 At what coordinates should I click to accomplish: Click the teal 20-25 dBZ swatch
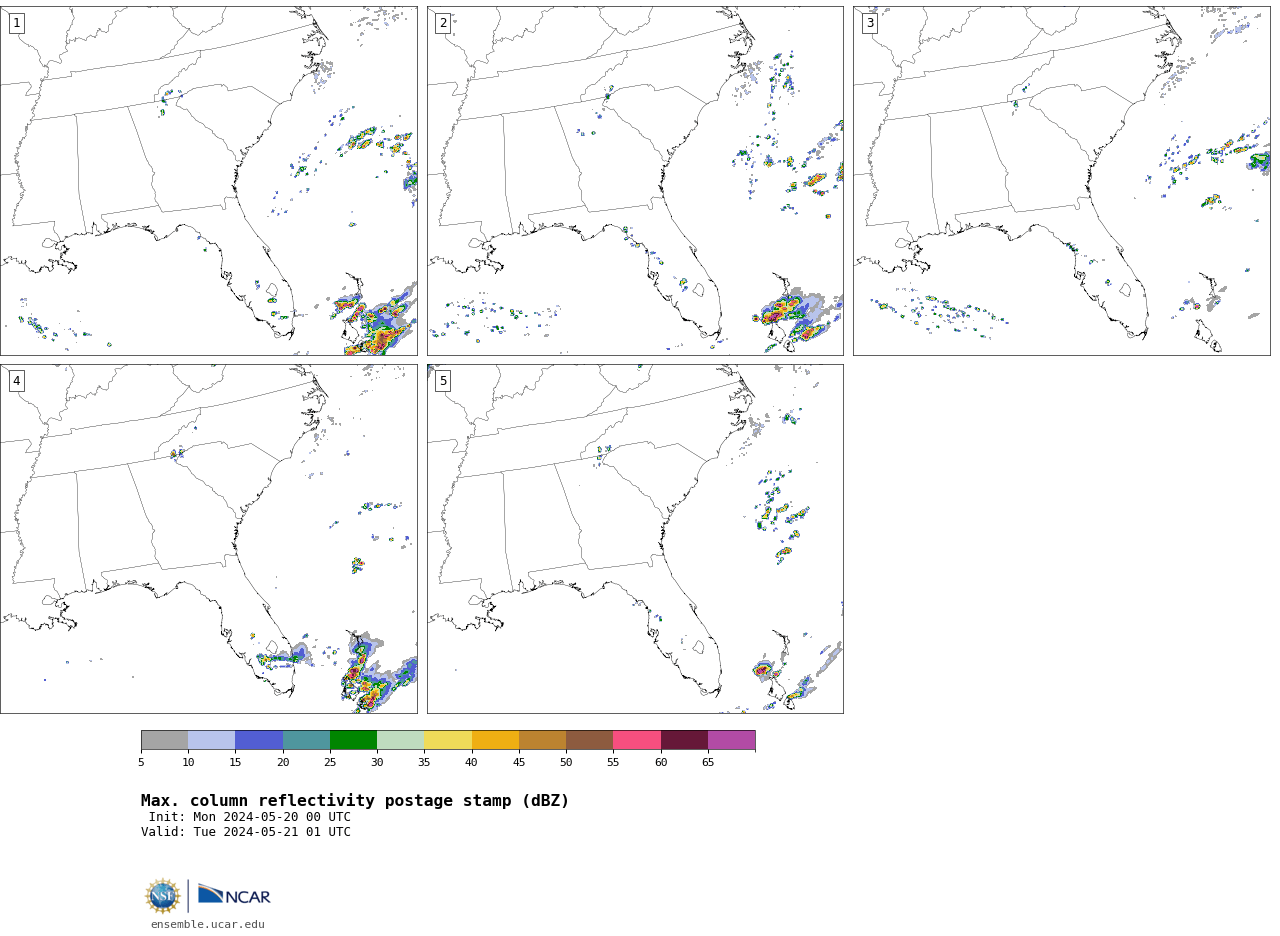(306, 740)
